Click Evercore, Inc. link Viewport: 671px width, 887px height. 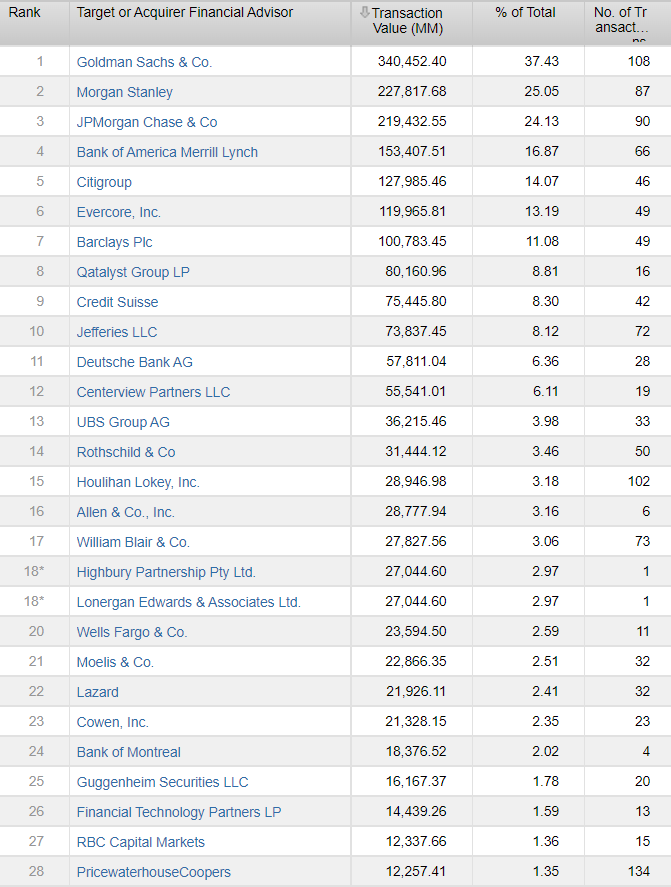(x=118, y=212)
